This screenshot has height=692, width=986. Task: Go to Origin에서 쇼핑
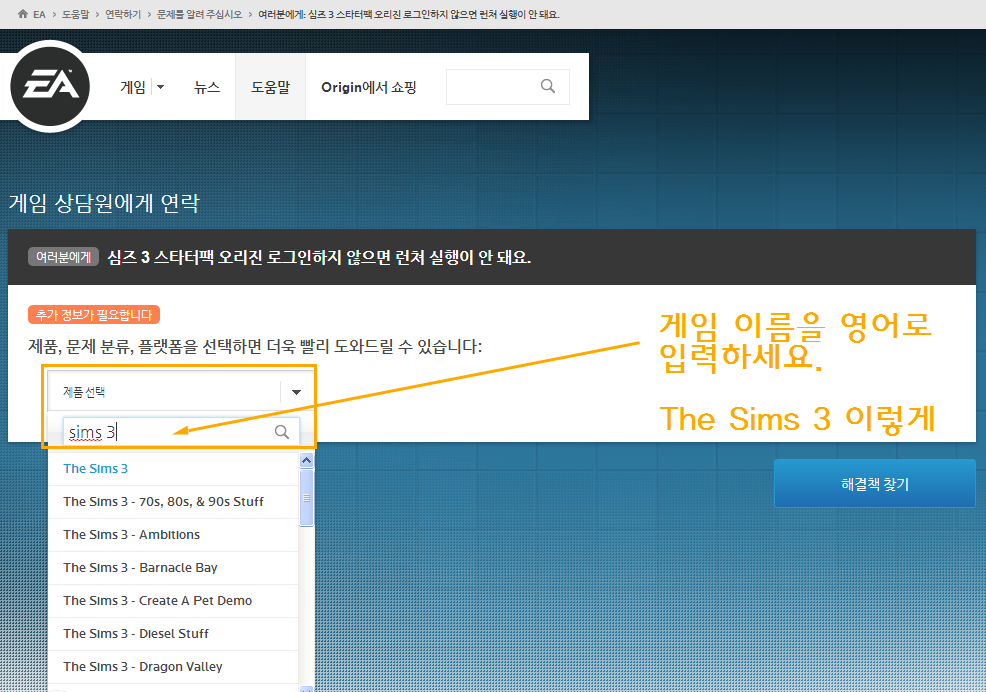368,87
